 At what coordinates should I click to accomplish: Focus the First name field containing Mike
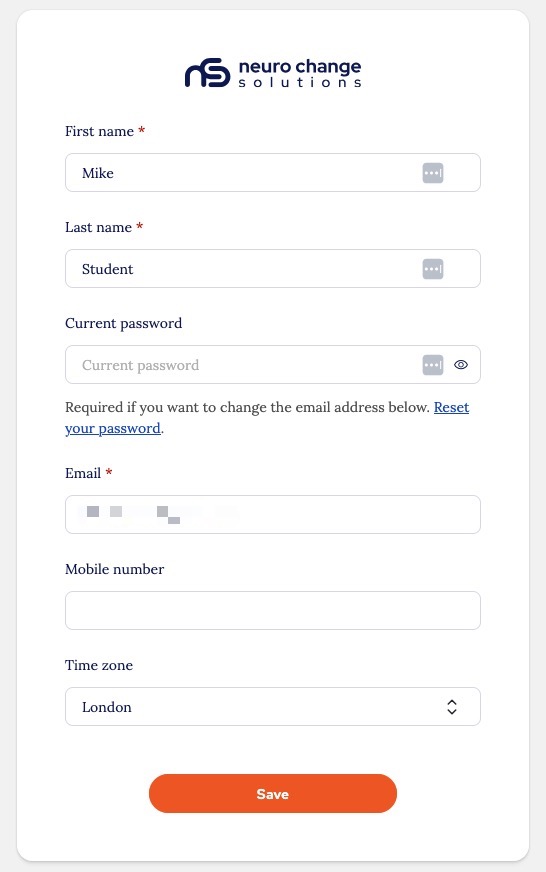[x=272, y=172]
